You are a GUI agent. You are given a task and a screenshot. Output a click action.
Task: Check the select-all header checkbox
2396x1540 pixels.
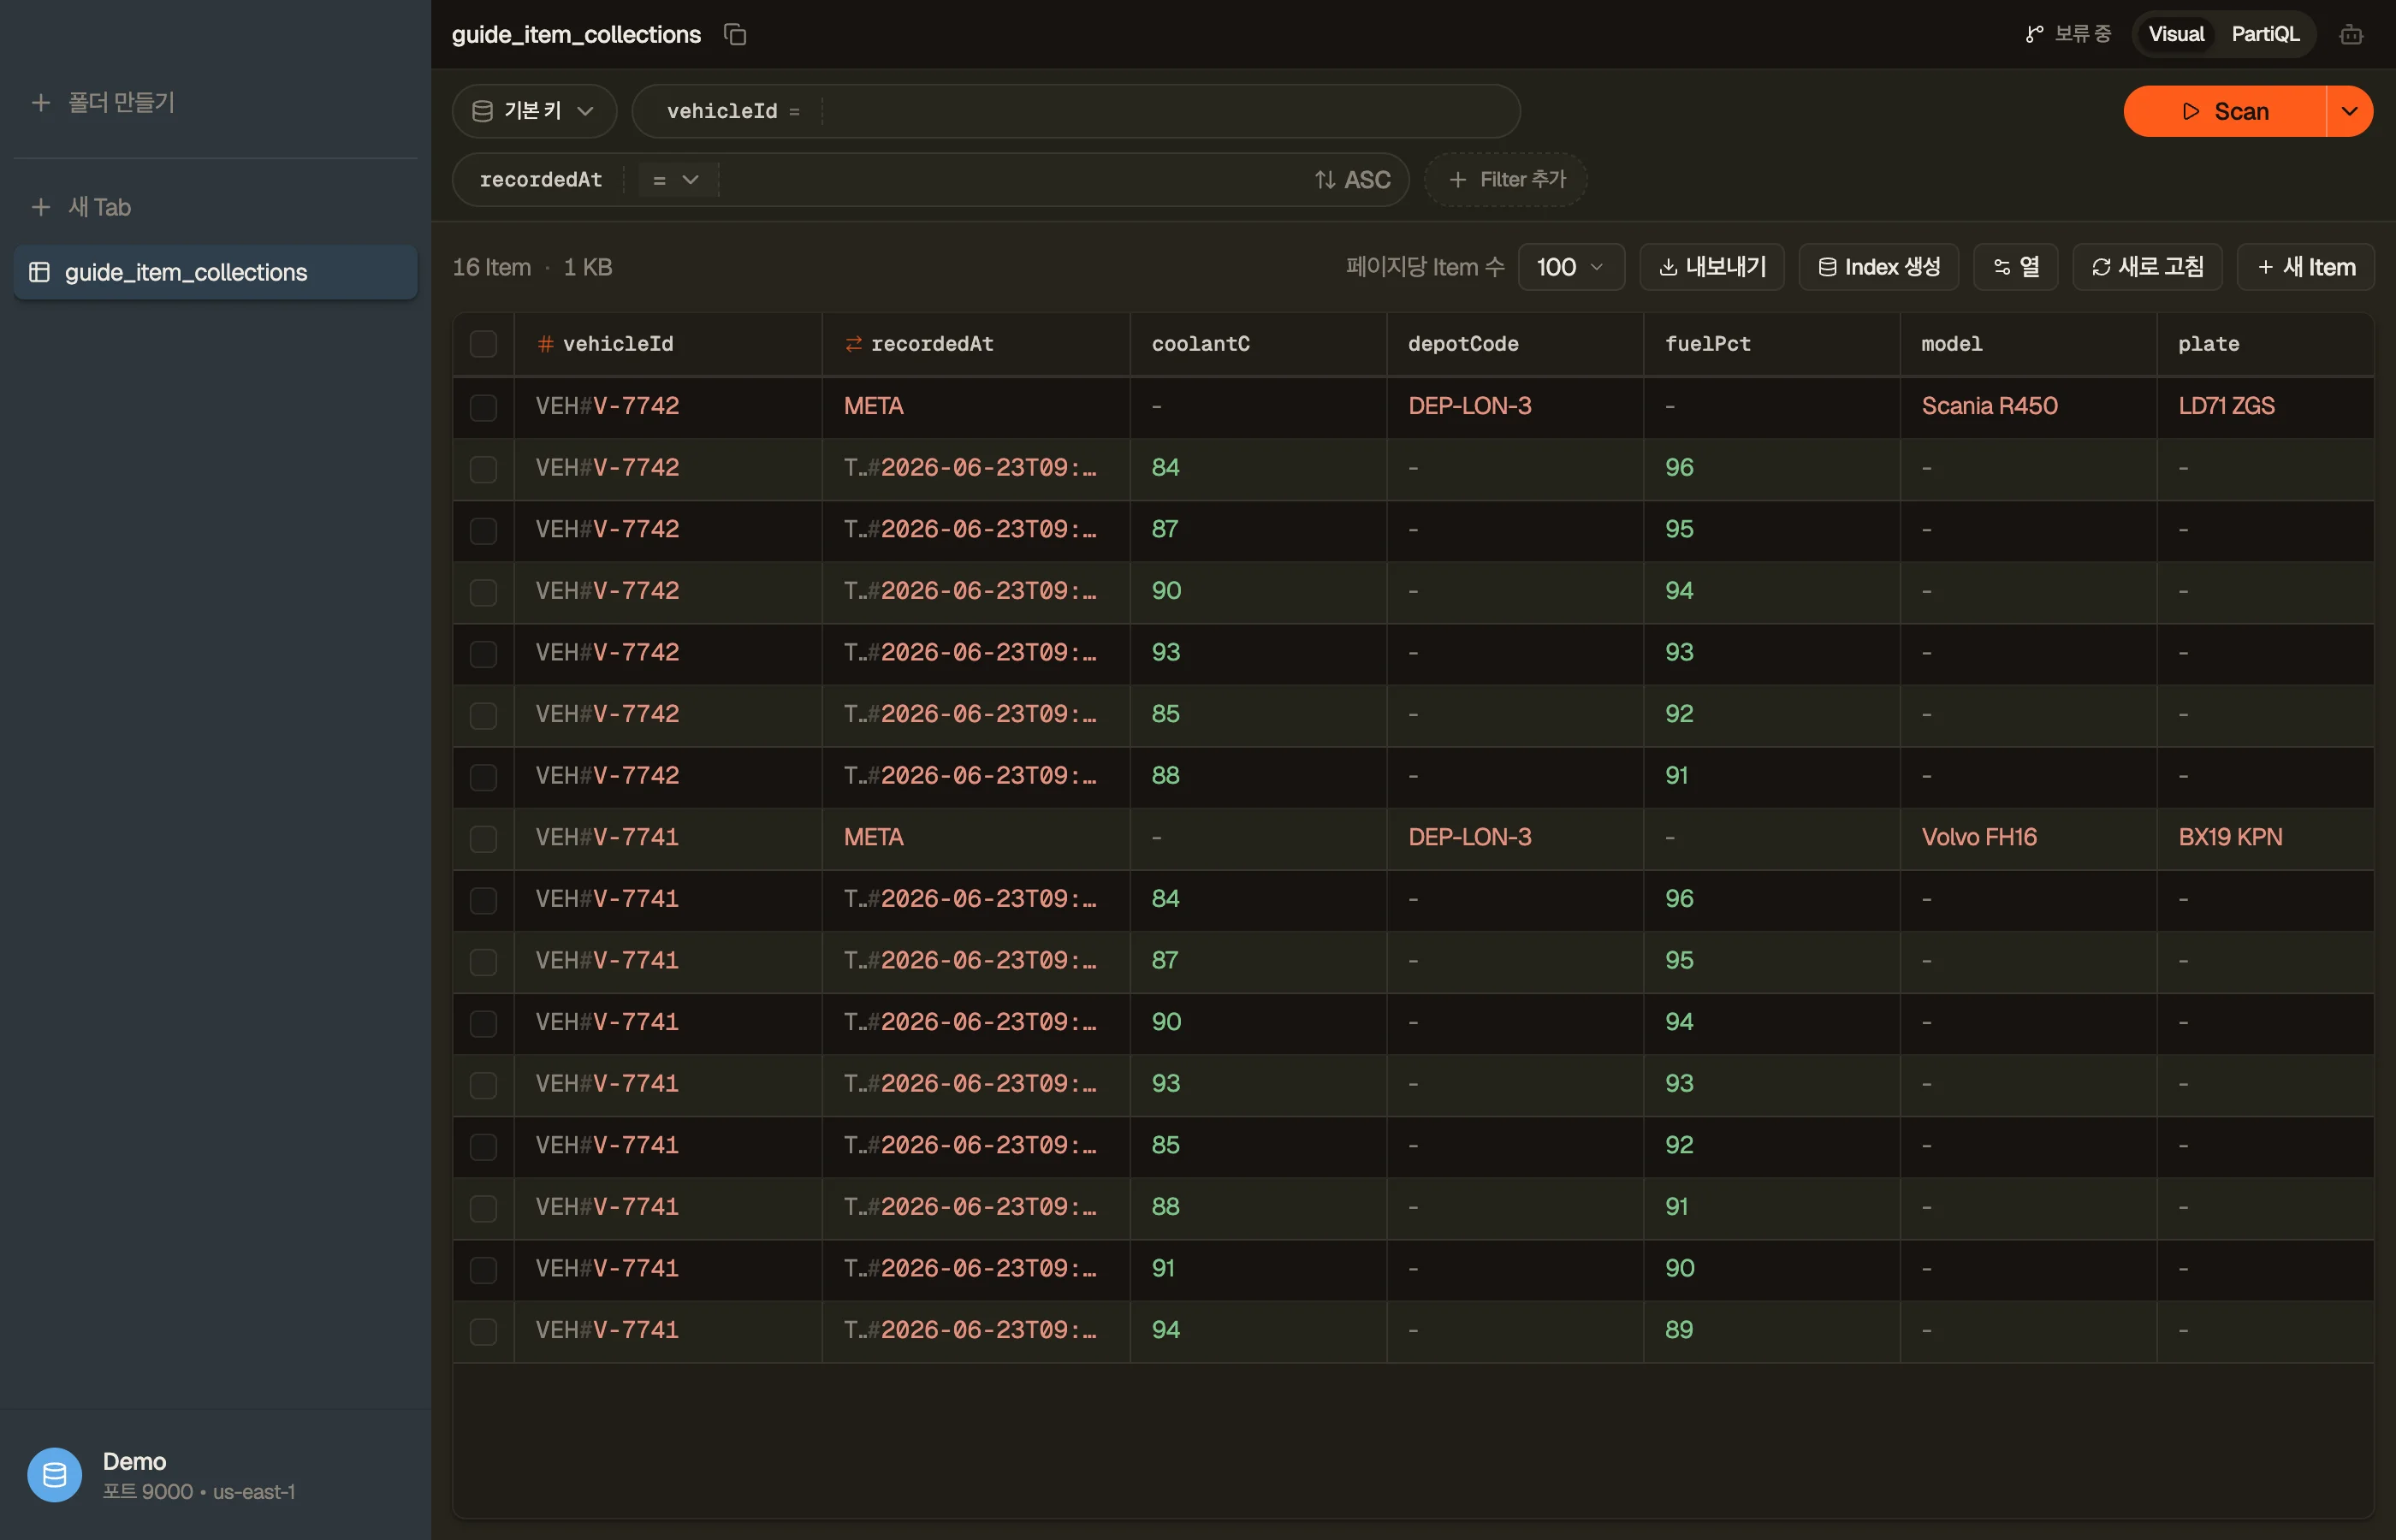[x=483, y=344]
